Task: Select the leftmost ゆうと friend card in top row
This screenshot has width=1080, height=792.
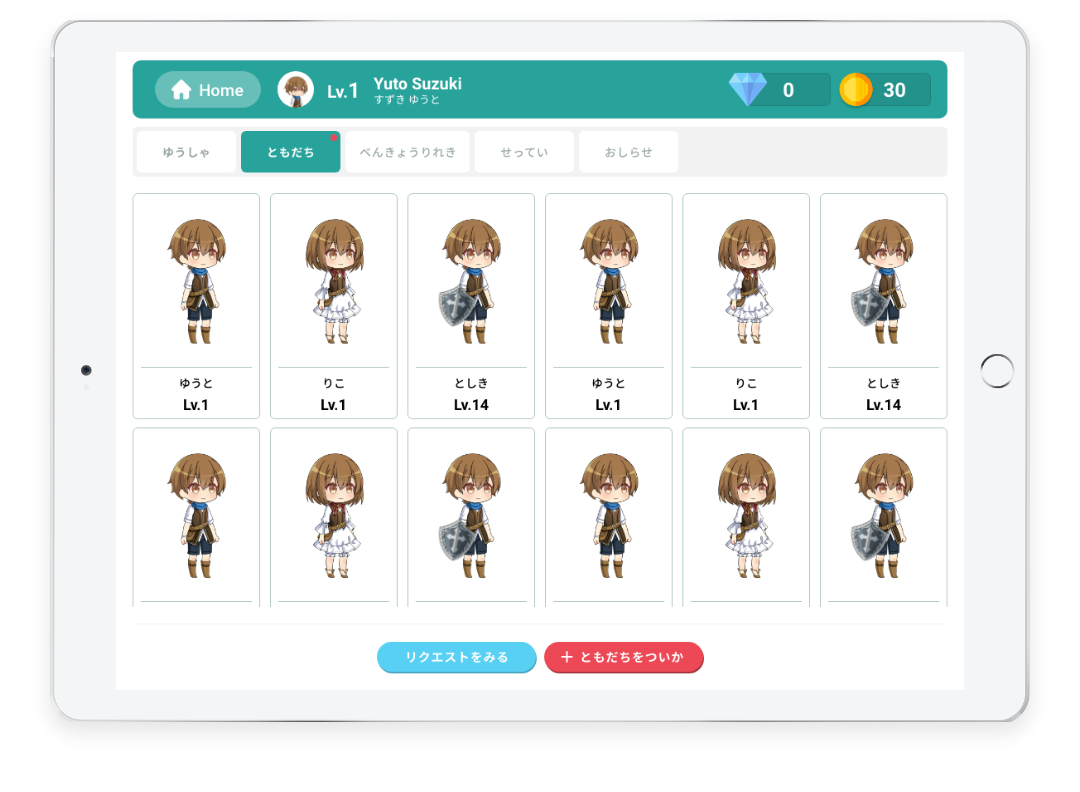Action: 196,306
